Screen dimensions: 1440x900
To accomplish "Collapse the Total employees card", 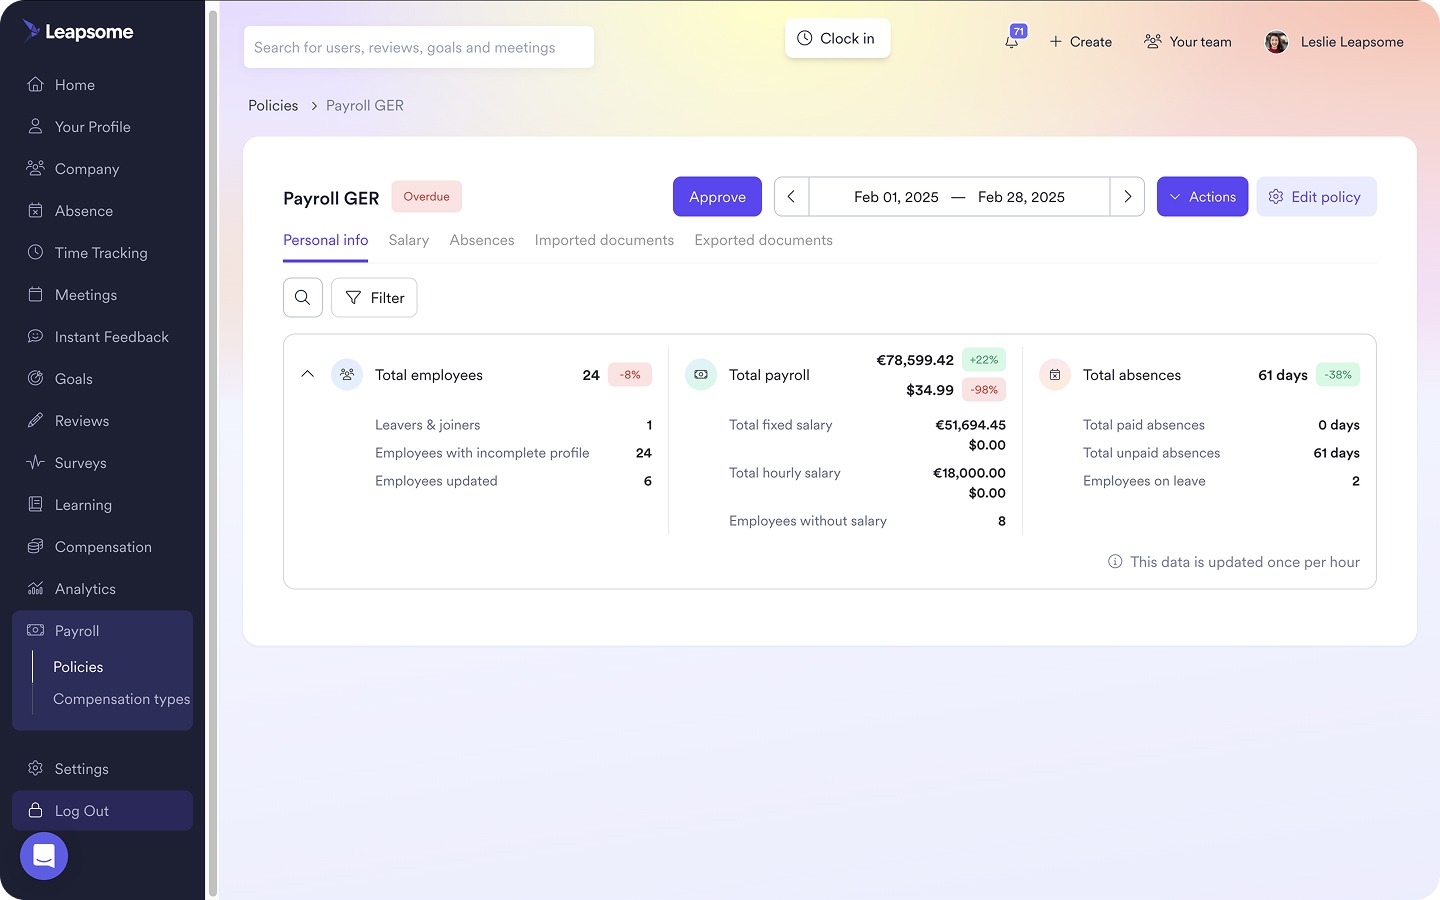I will click(x=308, y=373).
